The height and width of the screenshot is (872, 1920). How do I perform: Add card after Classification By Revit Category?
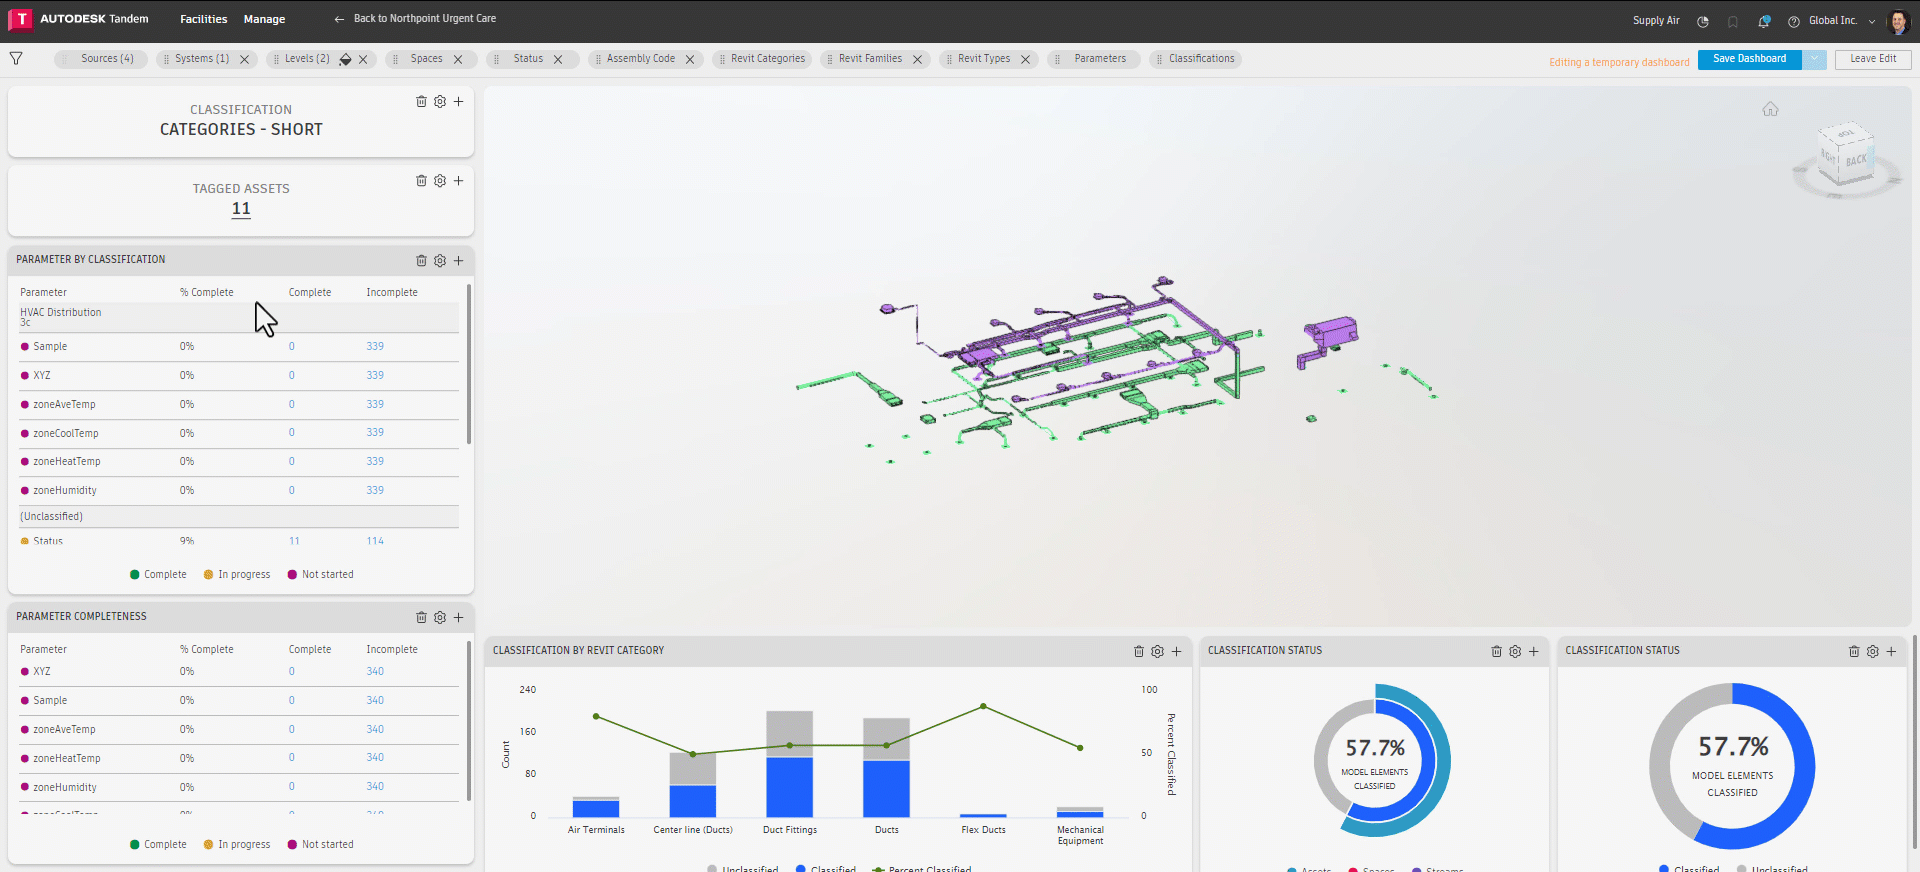click(x=1176, y=651)
